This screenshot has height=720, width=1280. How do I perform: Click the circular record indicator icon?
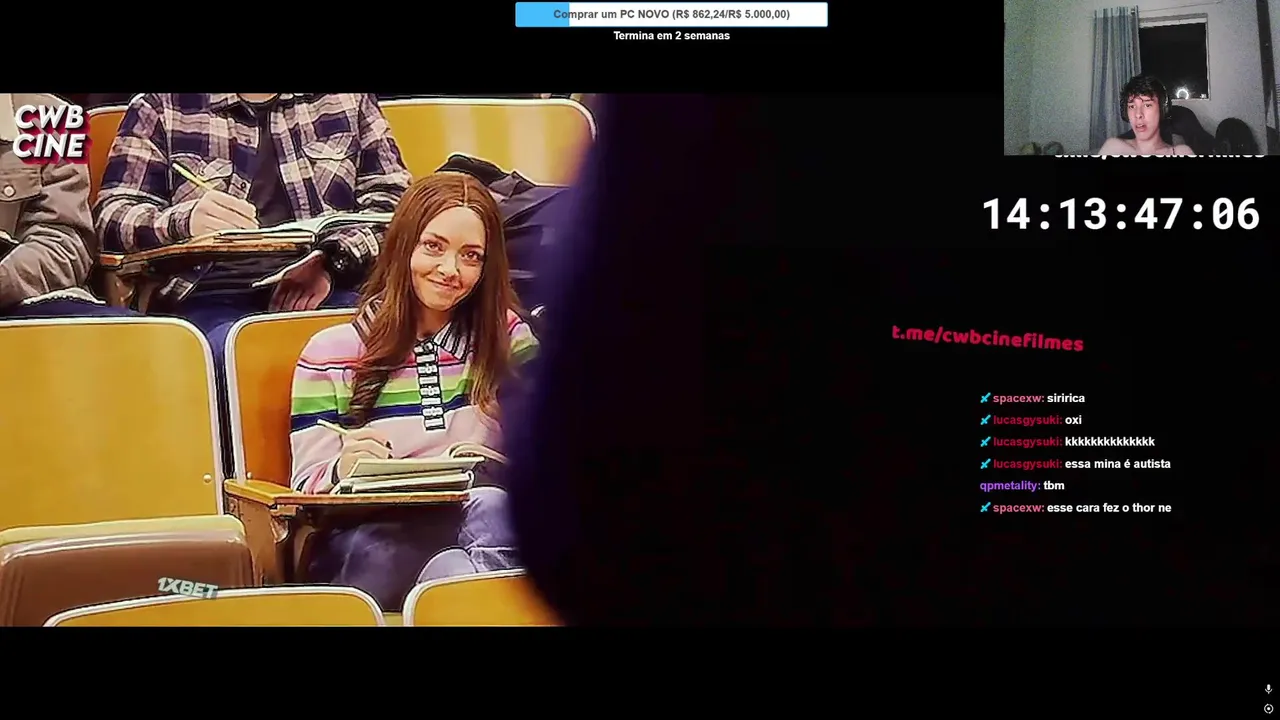1268,709
